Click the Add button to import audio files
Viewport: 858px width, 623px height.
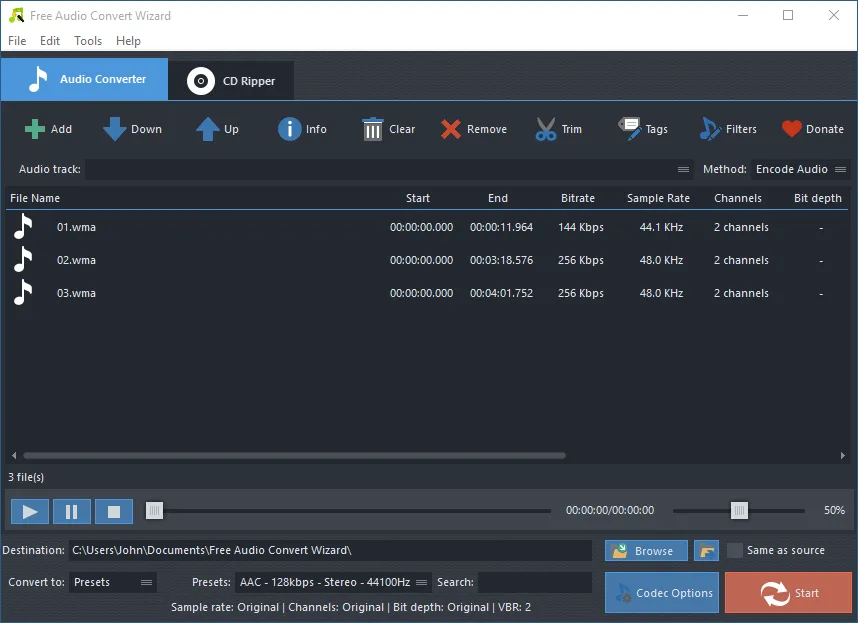pos(48,128)
